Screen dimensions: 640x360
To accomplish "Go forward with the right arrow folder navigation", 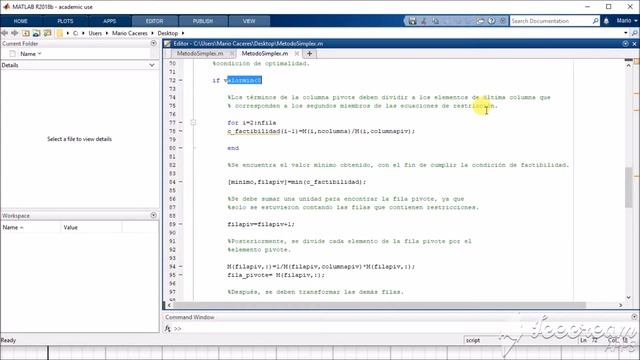I will tap(15, 33).
